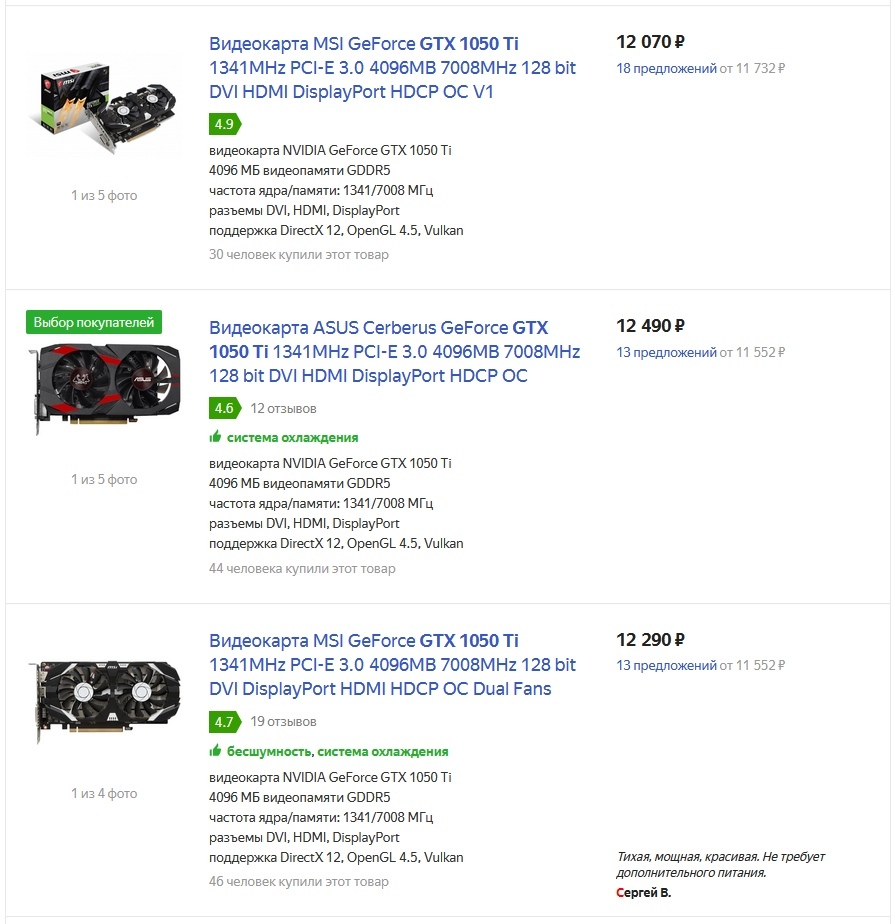This screenshot has width=895, height=924.
Task: Click the "1 из 4 фото" photo counter
Action: click(x=104, y=793)
